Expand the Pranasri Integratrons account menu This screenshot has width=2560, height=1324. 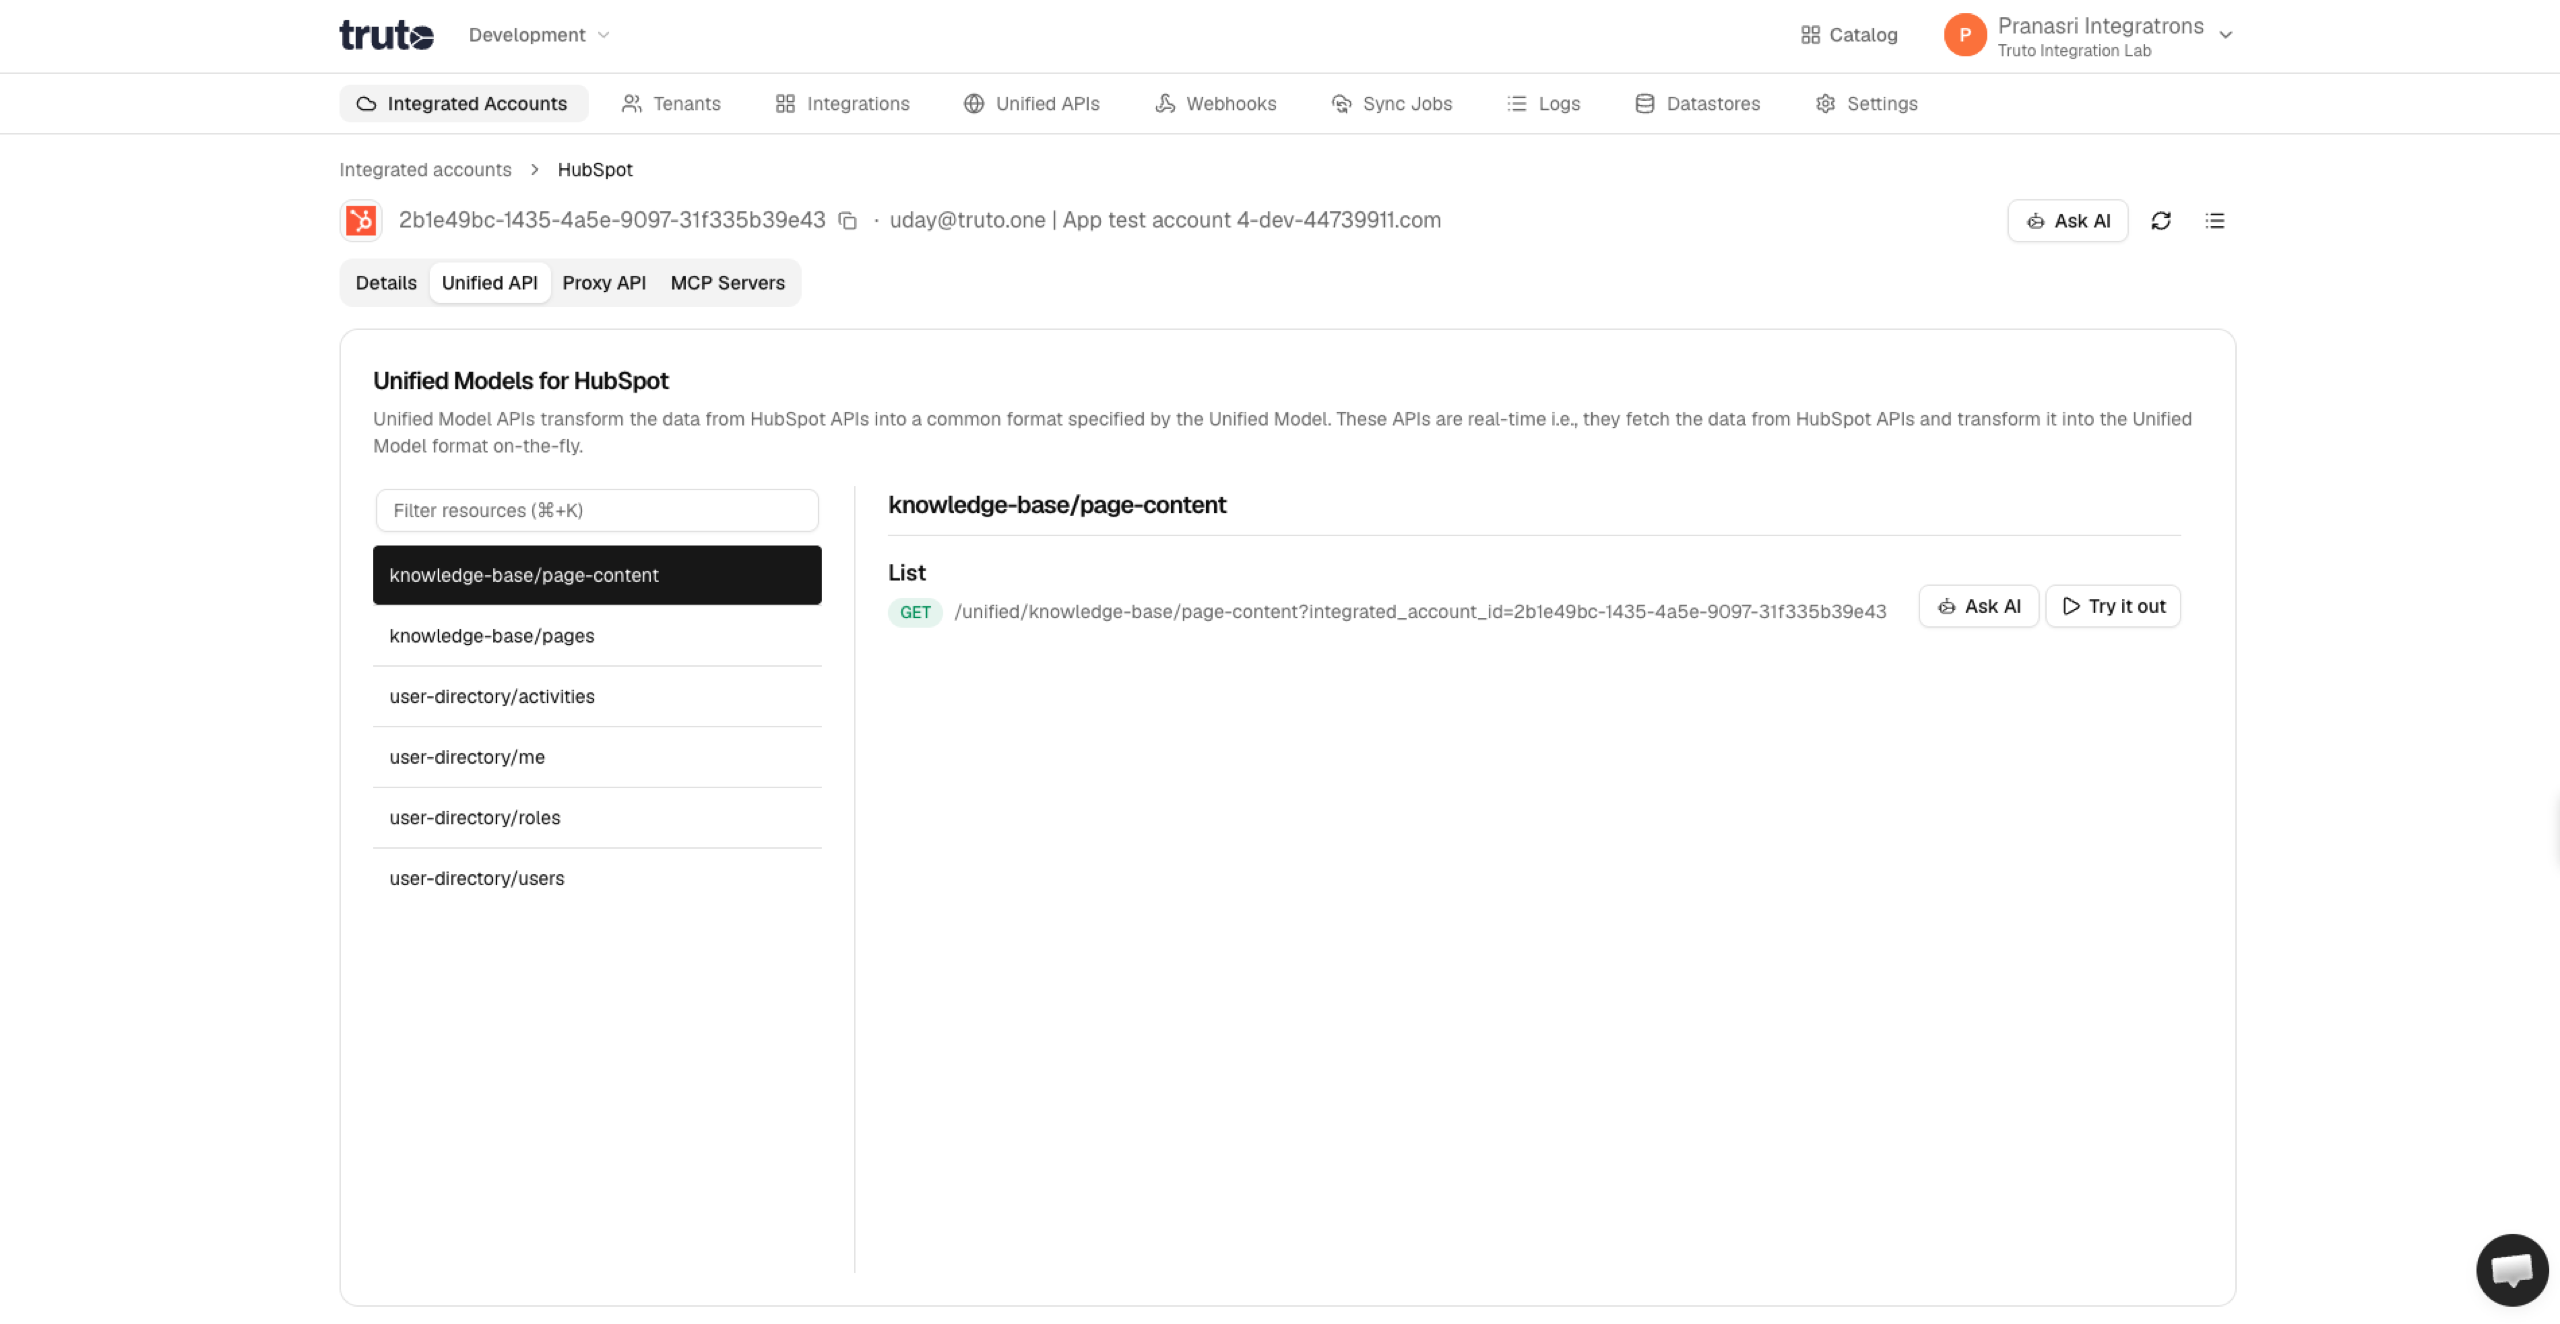2226,35
